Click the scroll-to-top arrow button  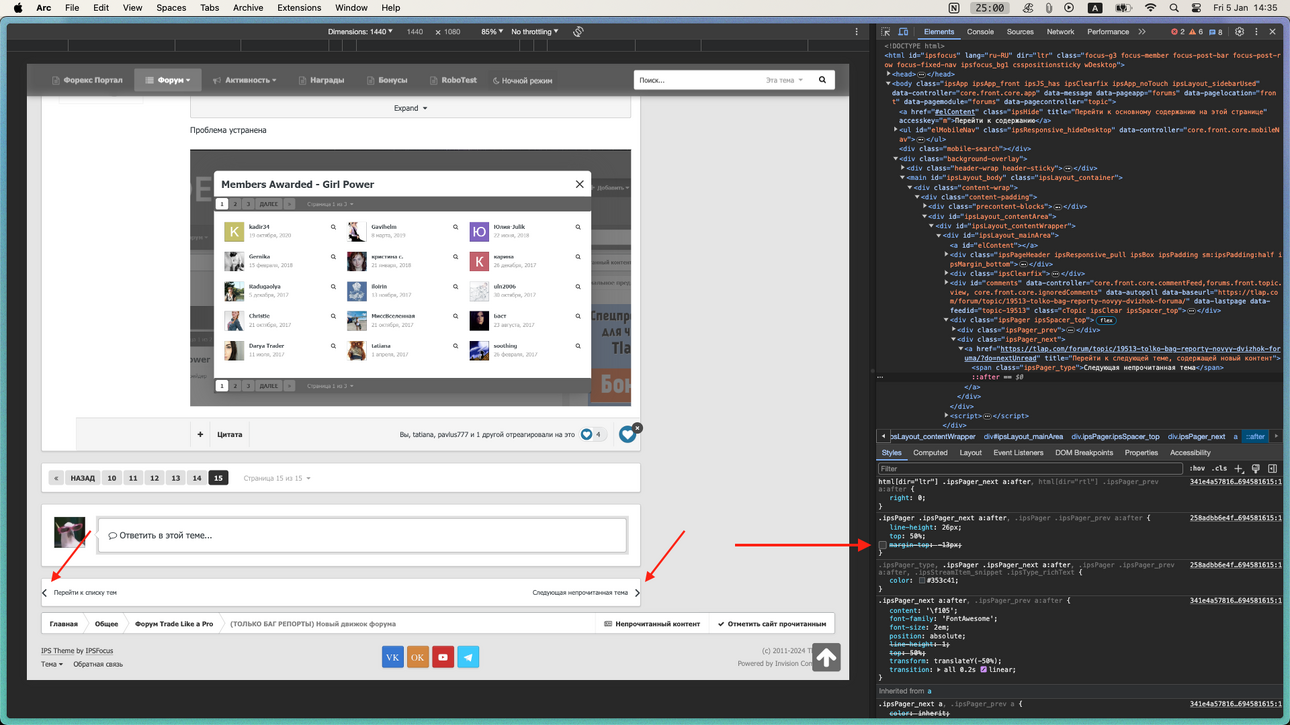coord(826,657)
